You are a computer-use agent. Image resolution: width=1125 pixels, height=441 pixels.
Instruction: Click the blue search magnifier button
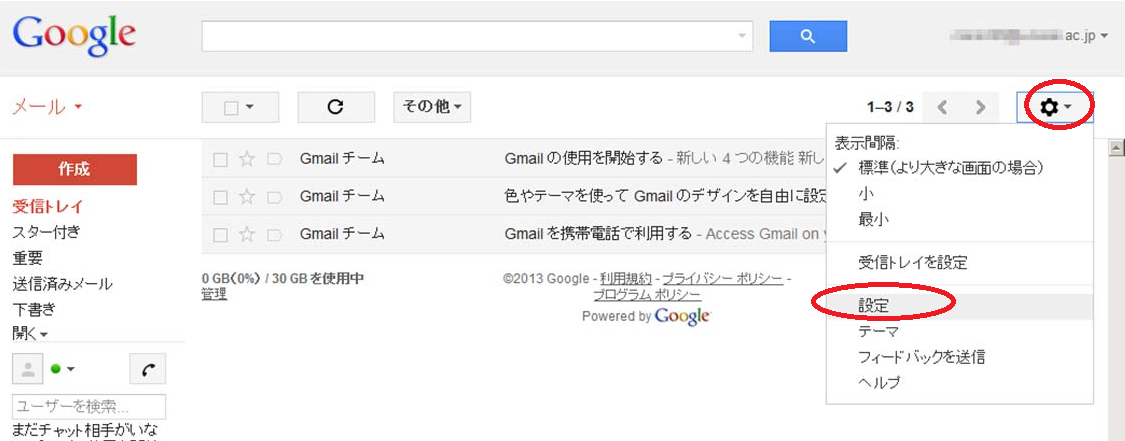click(808, 36)
